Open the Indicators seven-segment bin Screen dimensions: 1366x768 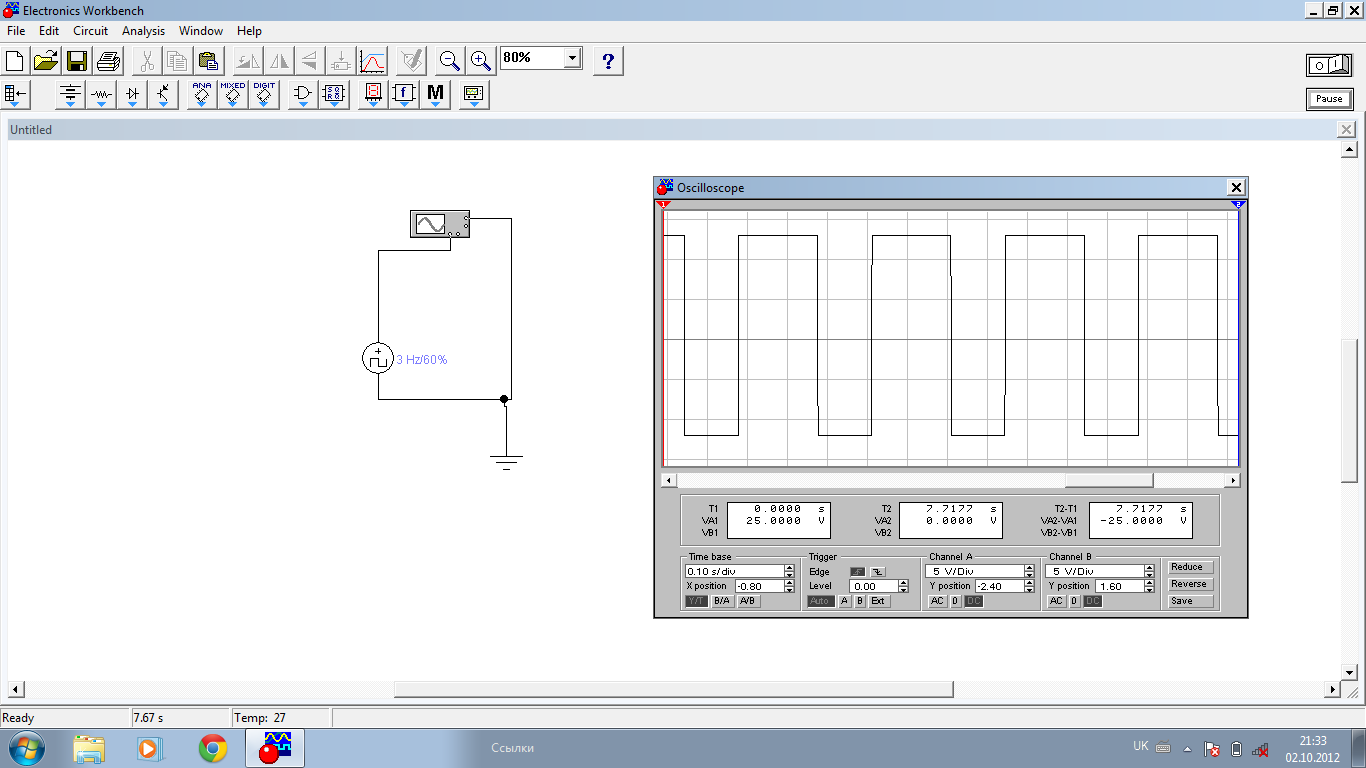point(373,96)
